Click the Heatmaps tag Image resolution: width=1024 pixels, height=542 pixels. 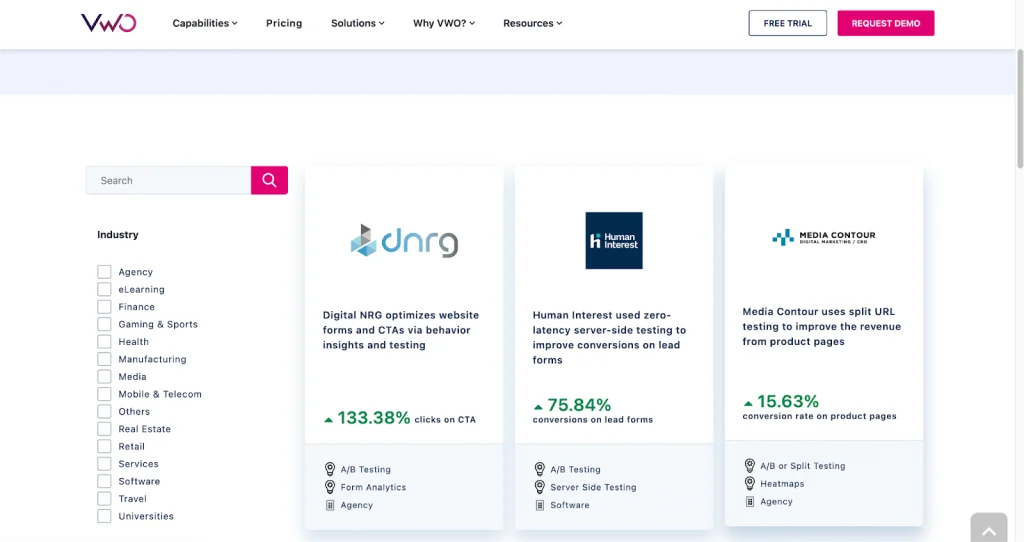(782, 484)
